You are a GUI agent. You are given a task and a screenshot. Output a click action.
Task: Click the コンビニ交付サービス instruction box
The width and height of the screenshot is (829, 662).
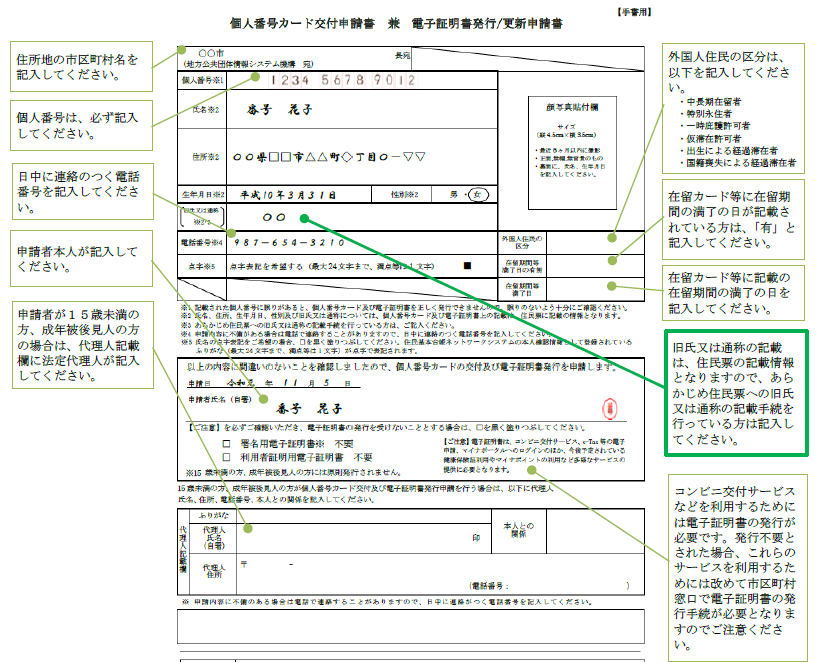click(738, 567)
